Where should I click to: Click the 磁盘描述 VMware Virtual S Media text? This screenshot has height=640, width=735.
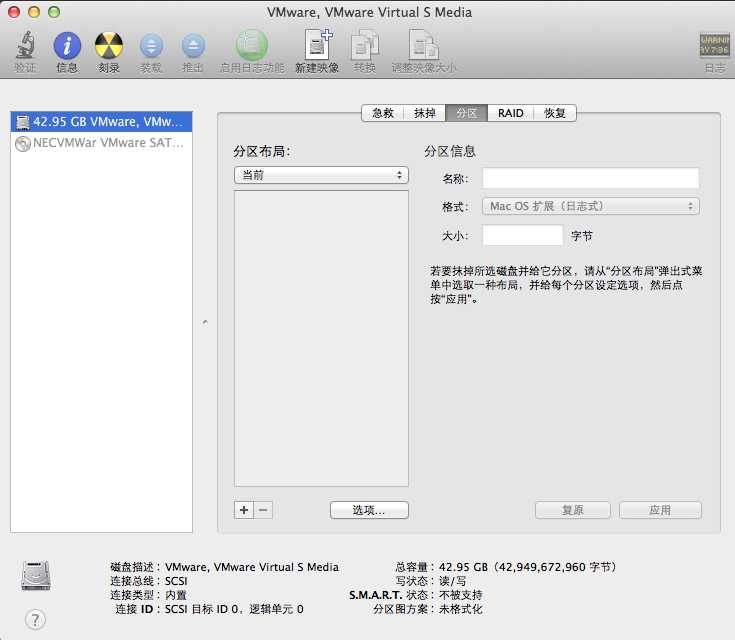225,567
